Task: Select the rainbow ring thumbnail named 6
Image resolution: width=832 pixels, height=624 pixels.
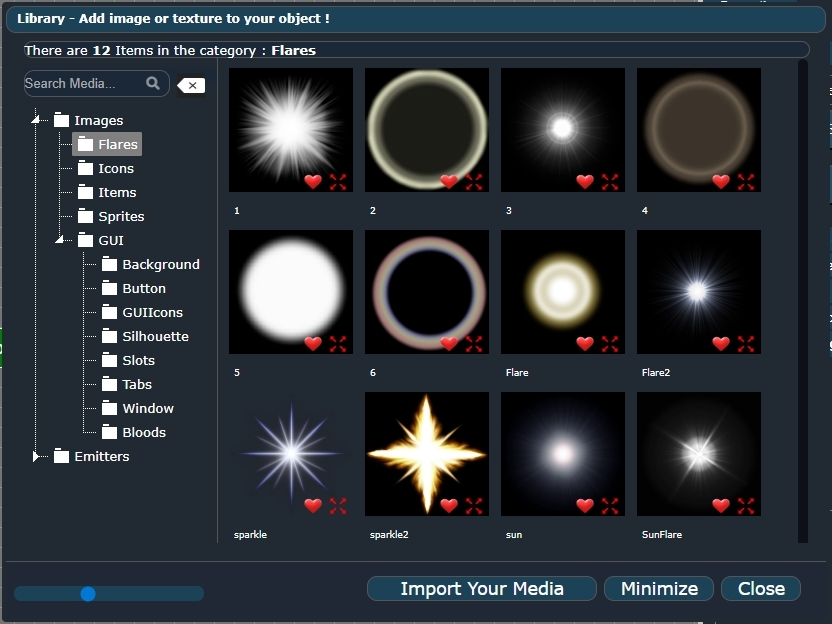Action: click(427, 292)
